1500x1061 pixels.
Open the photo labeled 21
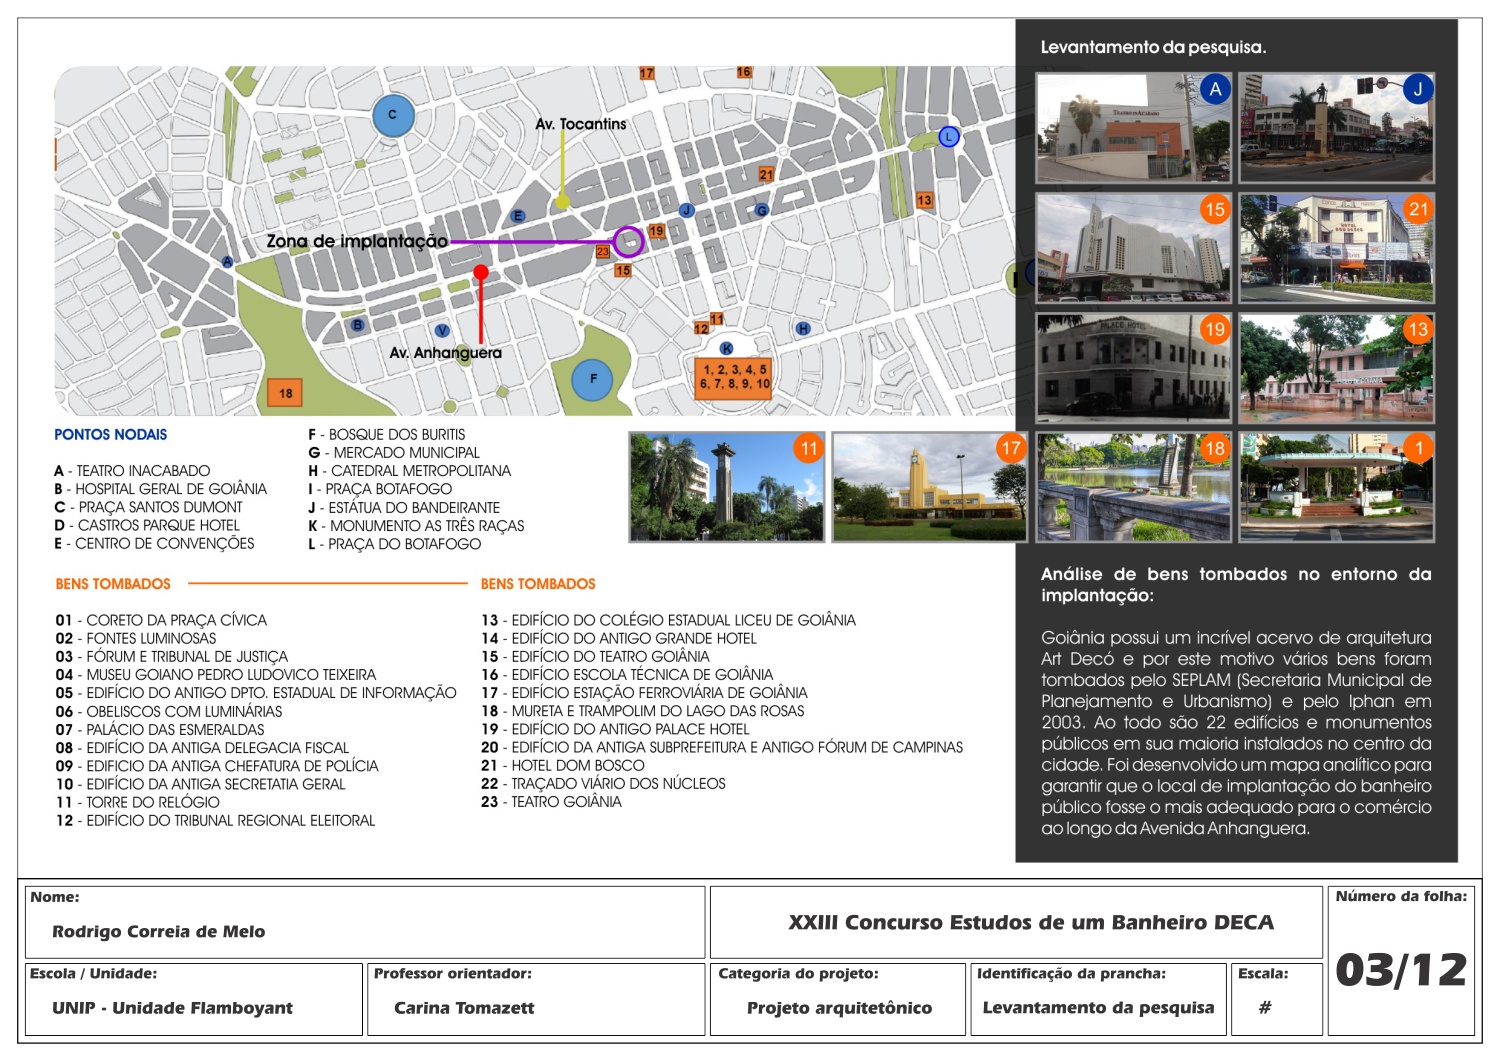[x=1337, y=248]
